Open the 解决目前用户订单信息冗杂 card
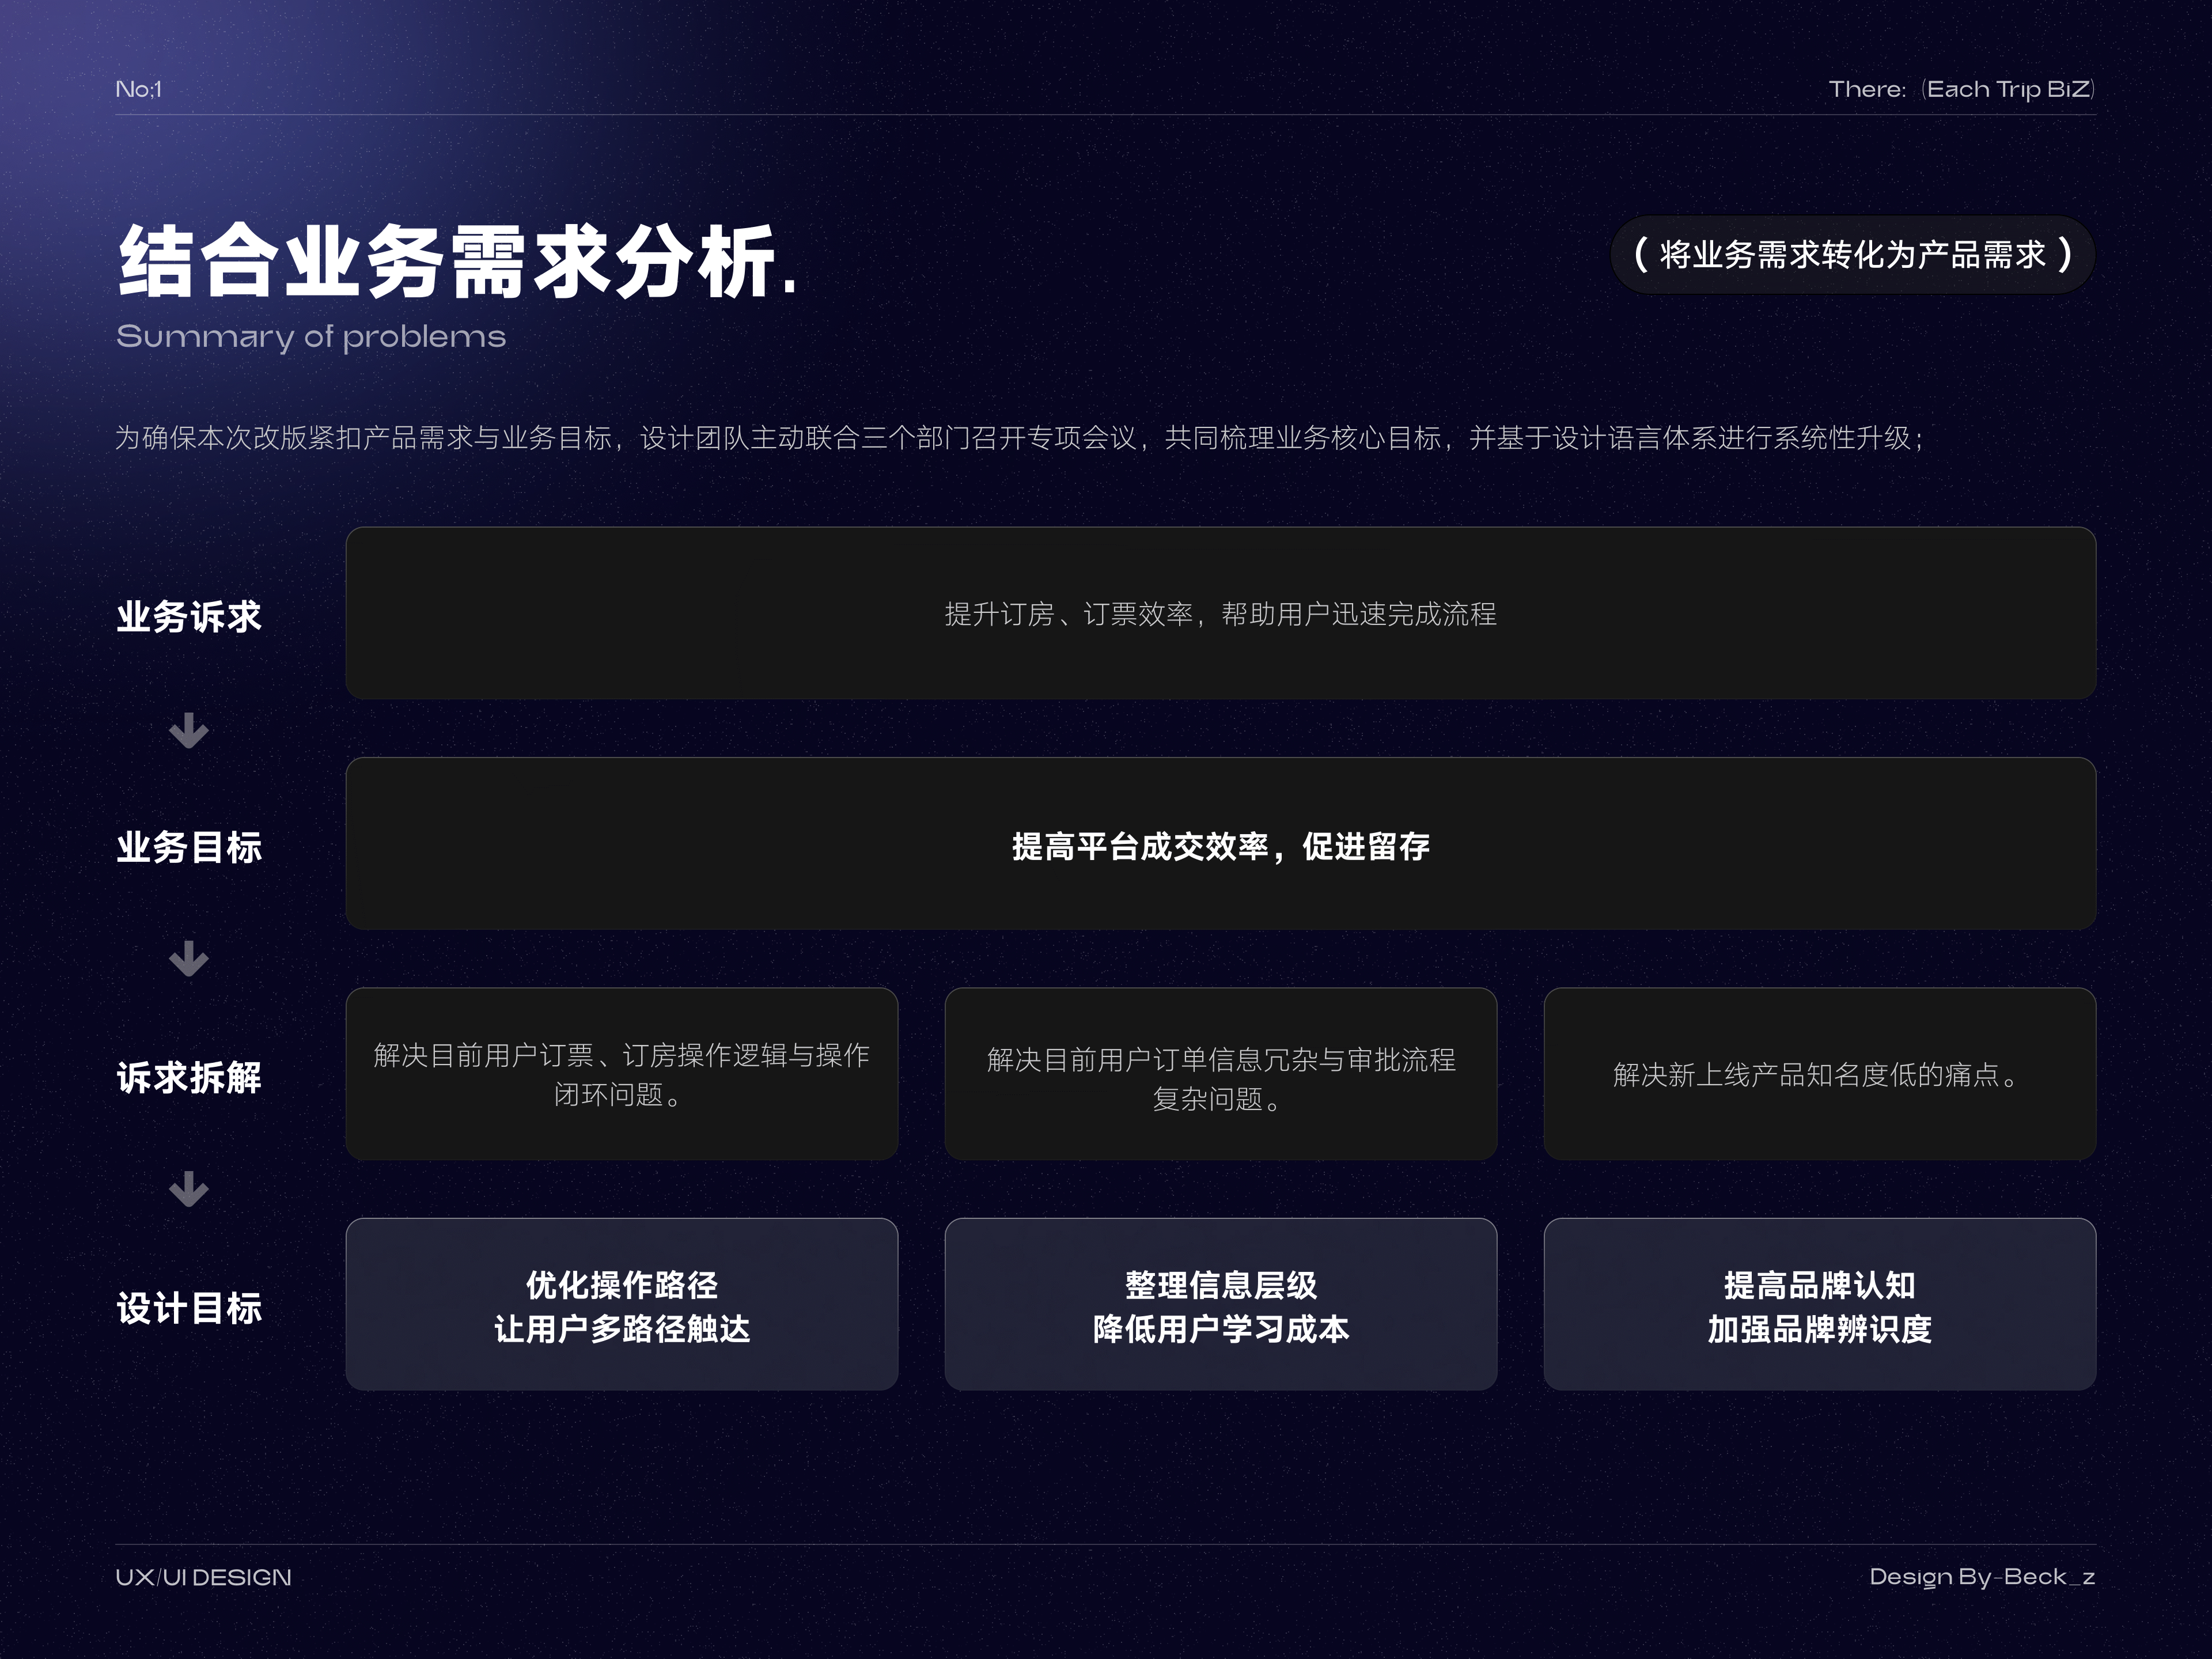Screen dimensions: 2212x1659 pos(1221,1074)
